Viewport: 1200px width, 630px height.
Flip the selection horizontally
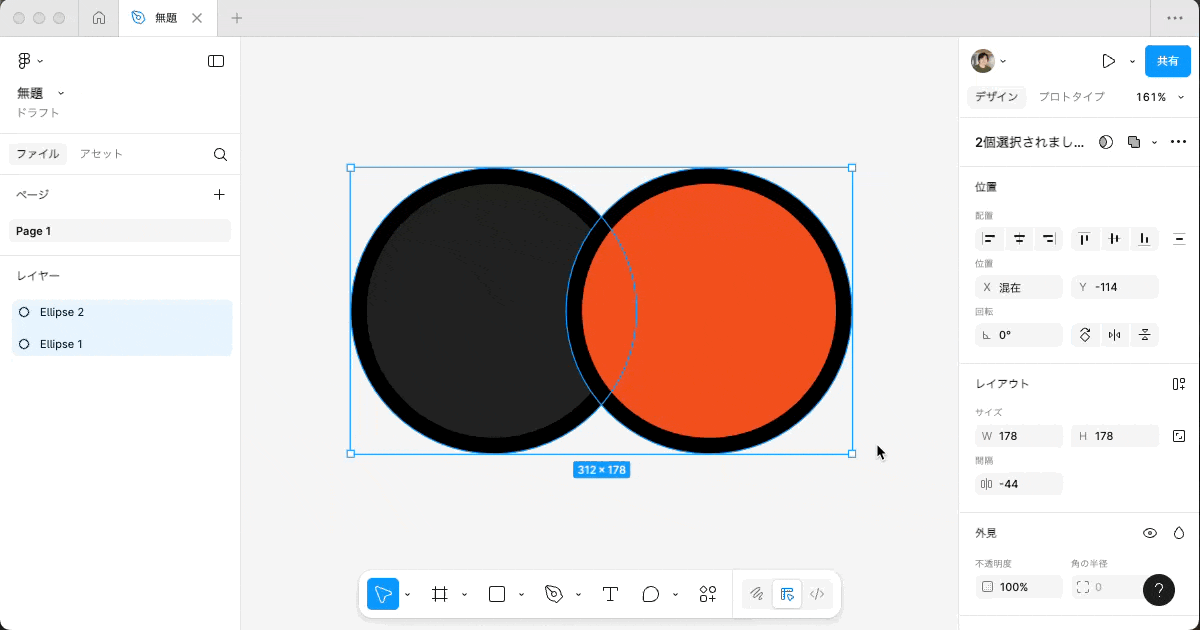coord(1114,335)
